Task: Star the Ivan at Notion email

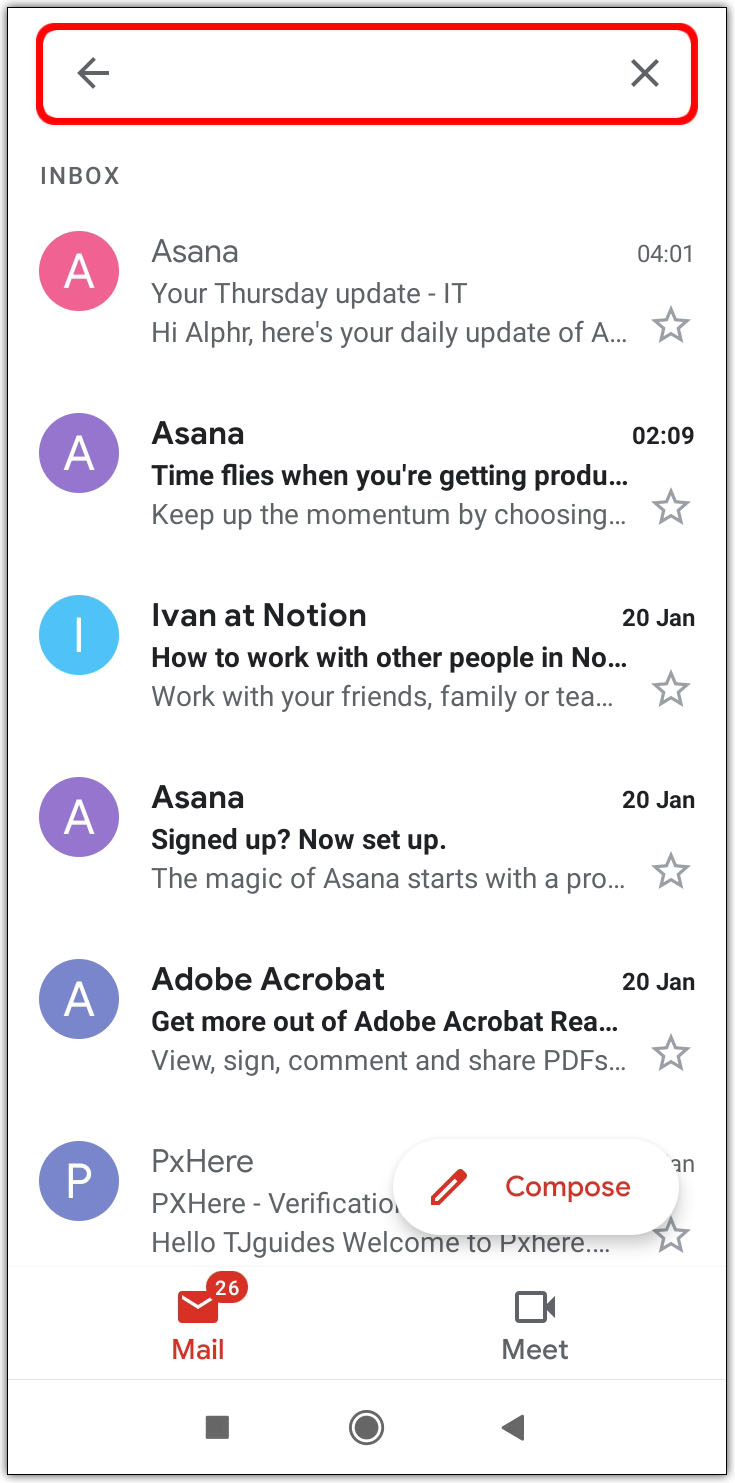Action: 671,689
